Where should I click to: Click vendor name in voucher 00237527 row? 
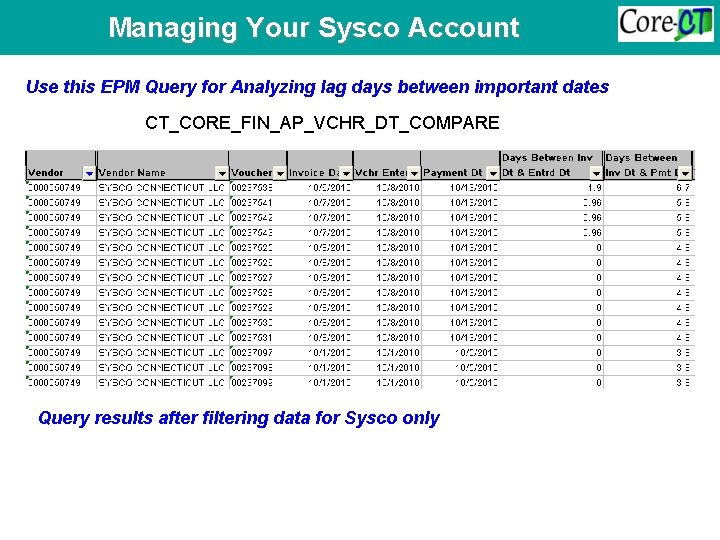161,278
